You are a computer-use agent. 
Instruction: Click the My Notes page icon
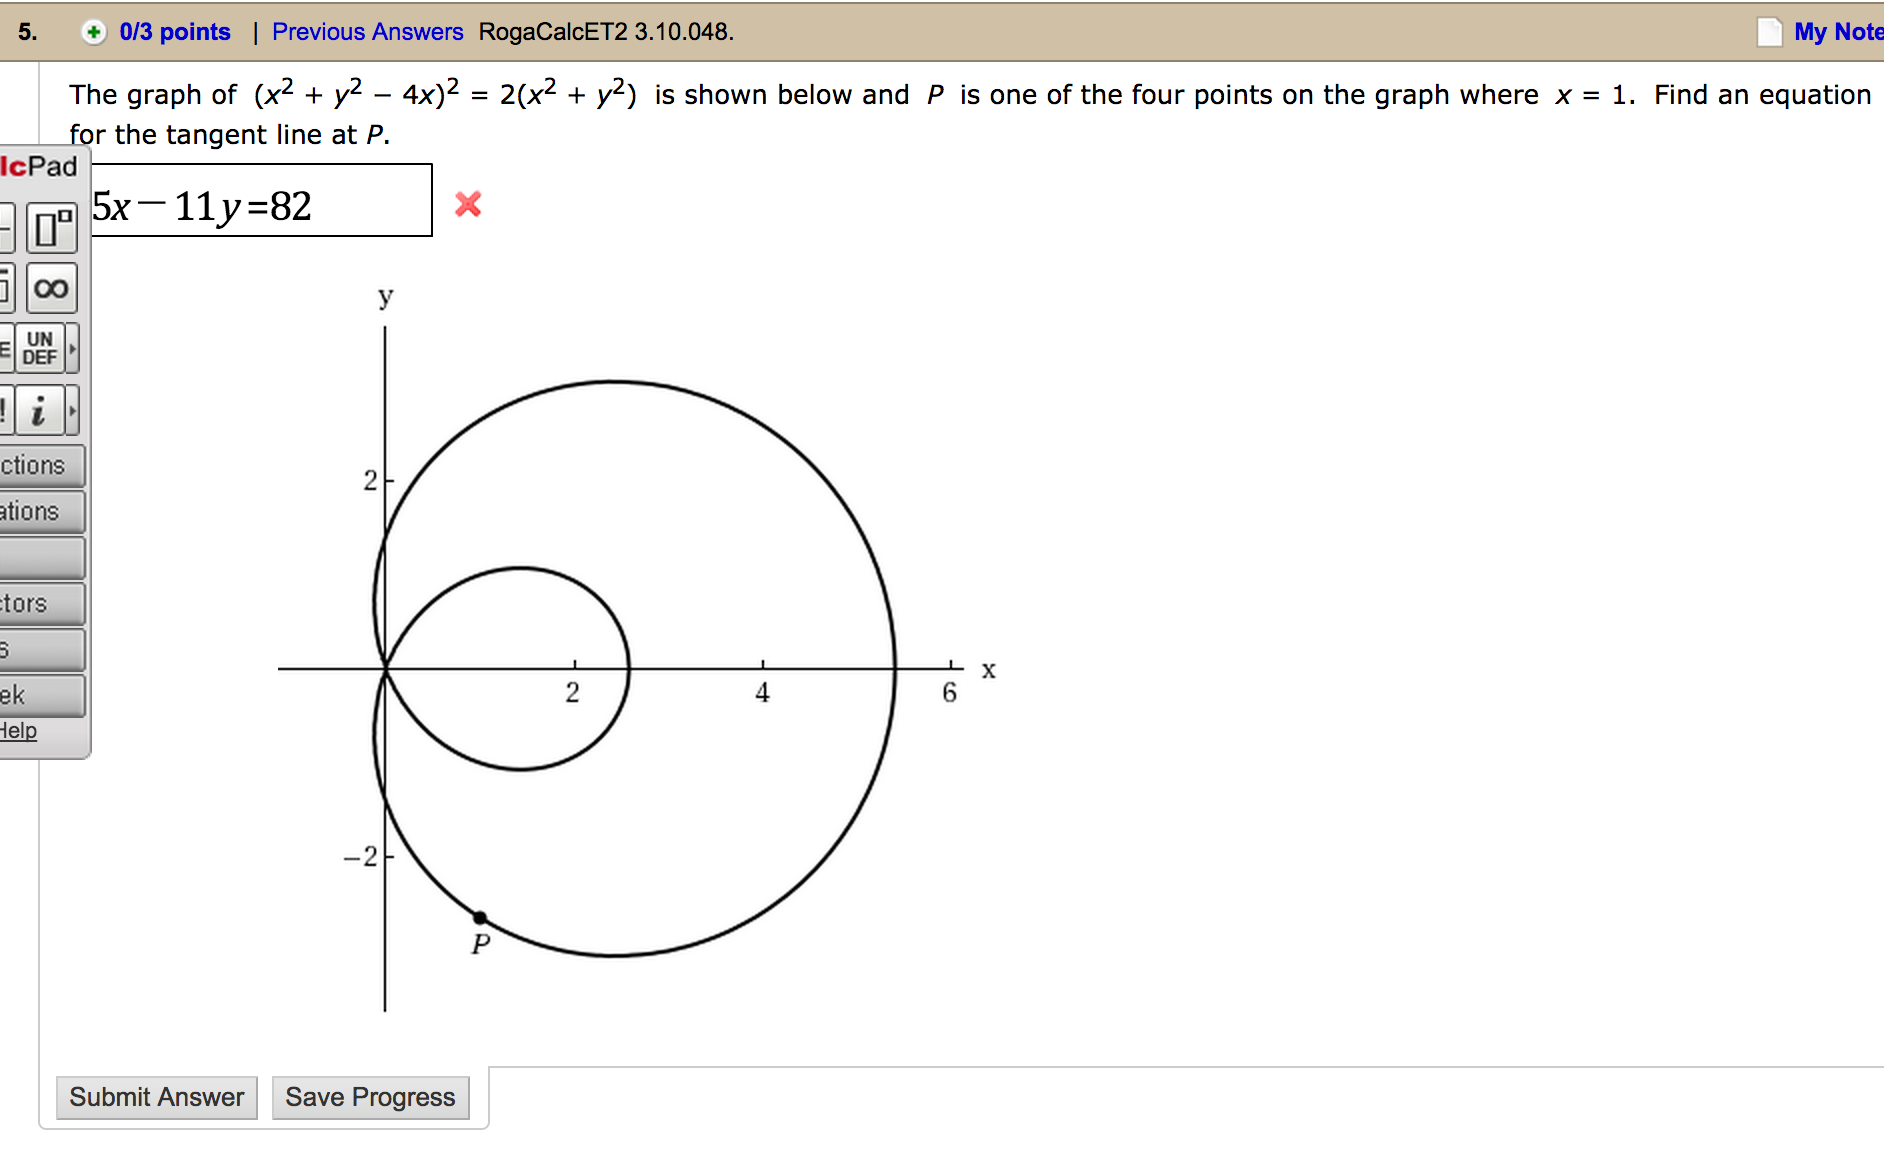[x=1769, y=32]
